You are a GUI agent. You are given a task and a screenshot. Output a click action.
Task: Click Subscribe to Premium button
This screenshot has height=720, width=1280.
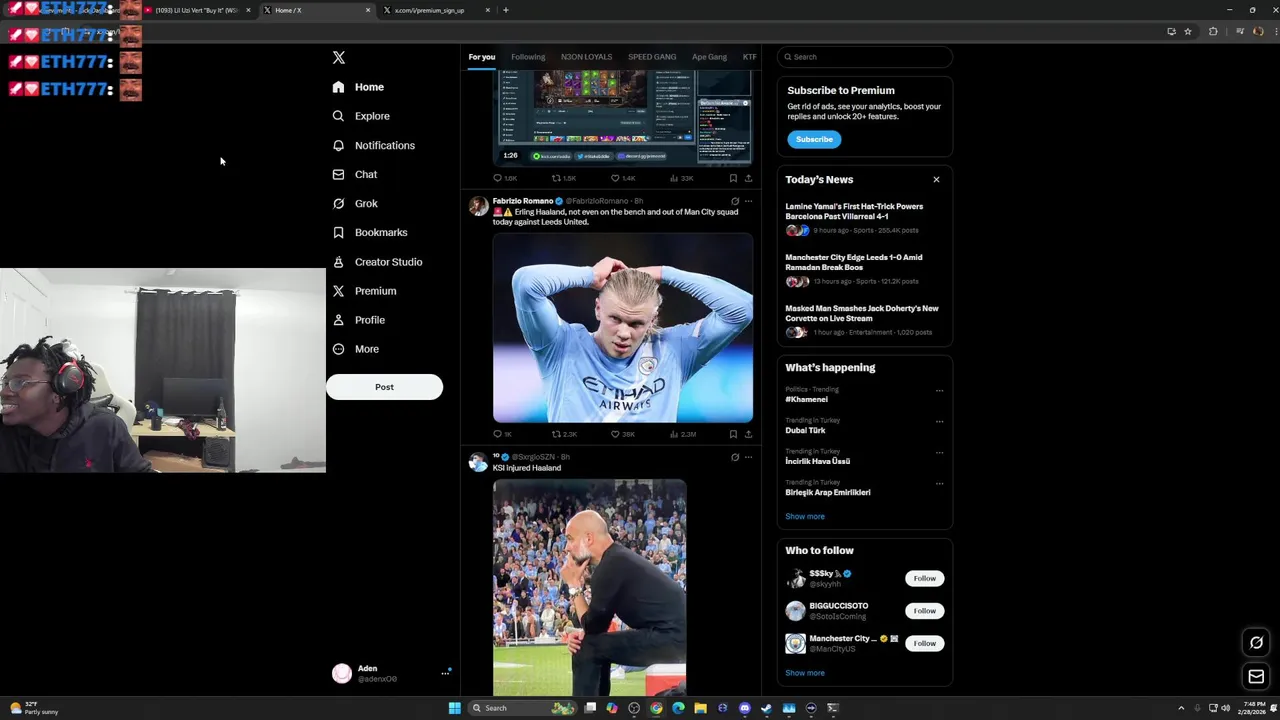point(814,139)
